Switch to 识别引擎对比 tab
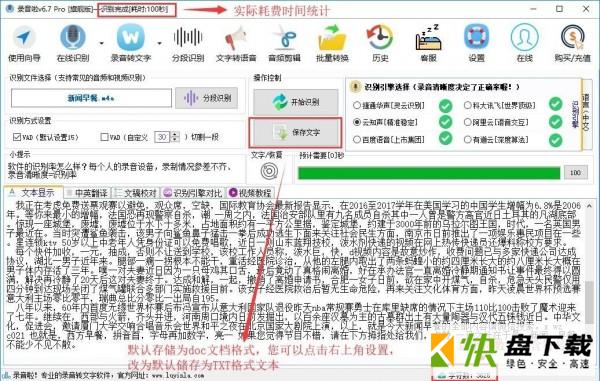 click(x=193, y=193)
